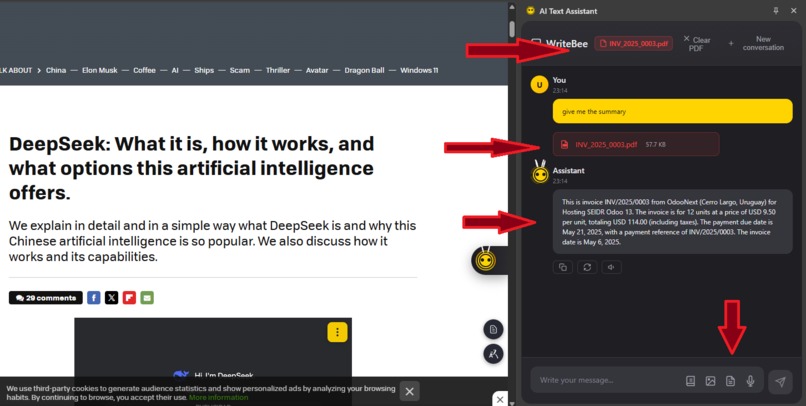Viewport: 806px width, 406px height.
Task: Click the user avatar labeled U
Action: coord(539,85)
